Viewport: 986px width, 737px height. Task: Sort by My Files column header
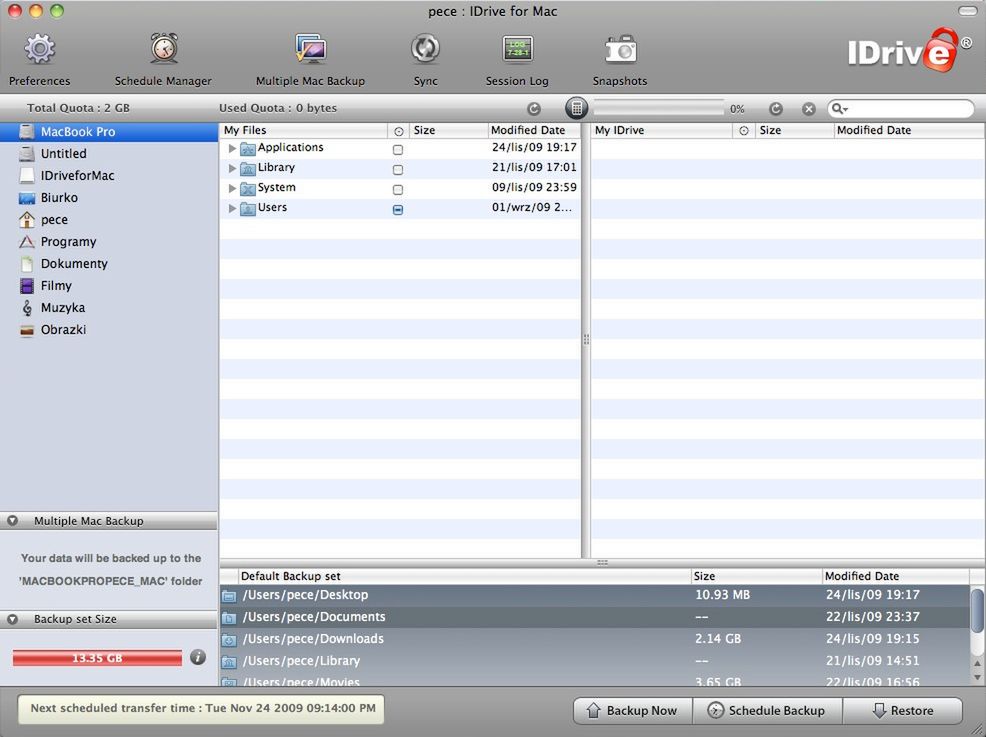304,130
